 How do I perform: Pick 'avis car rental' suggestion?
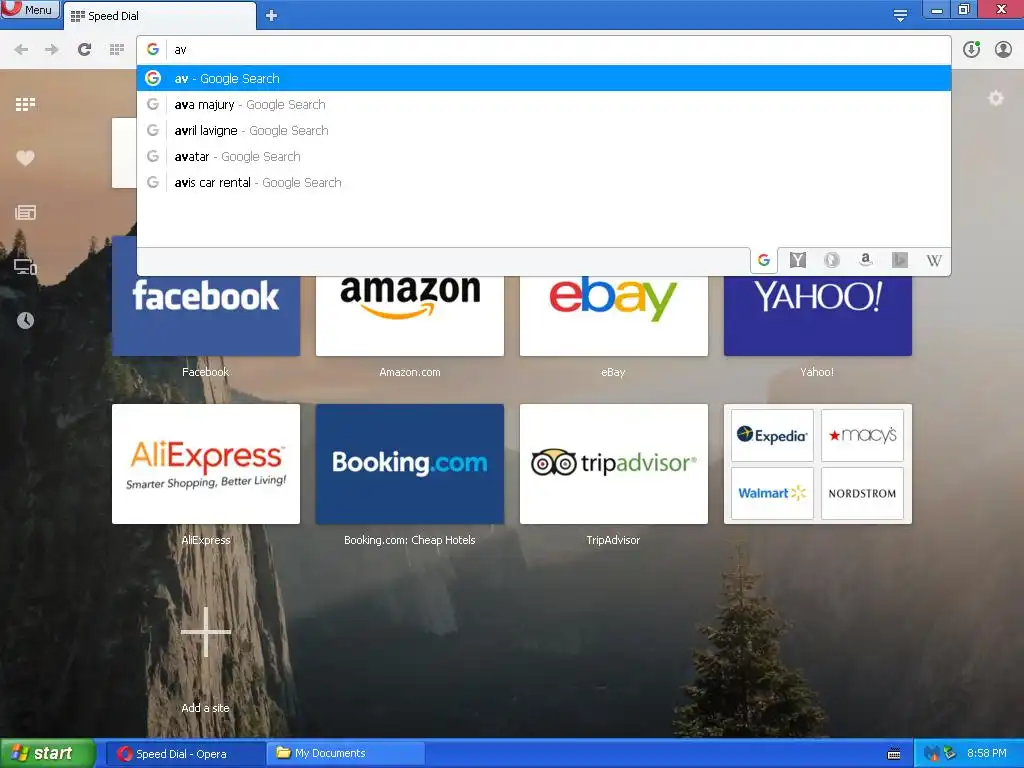click(543, 183)
